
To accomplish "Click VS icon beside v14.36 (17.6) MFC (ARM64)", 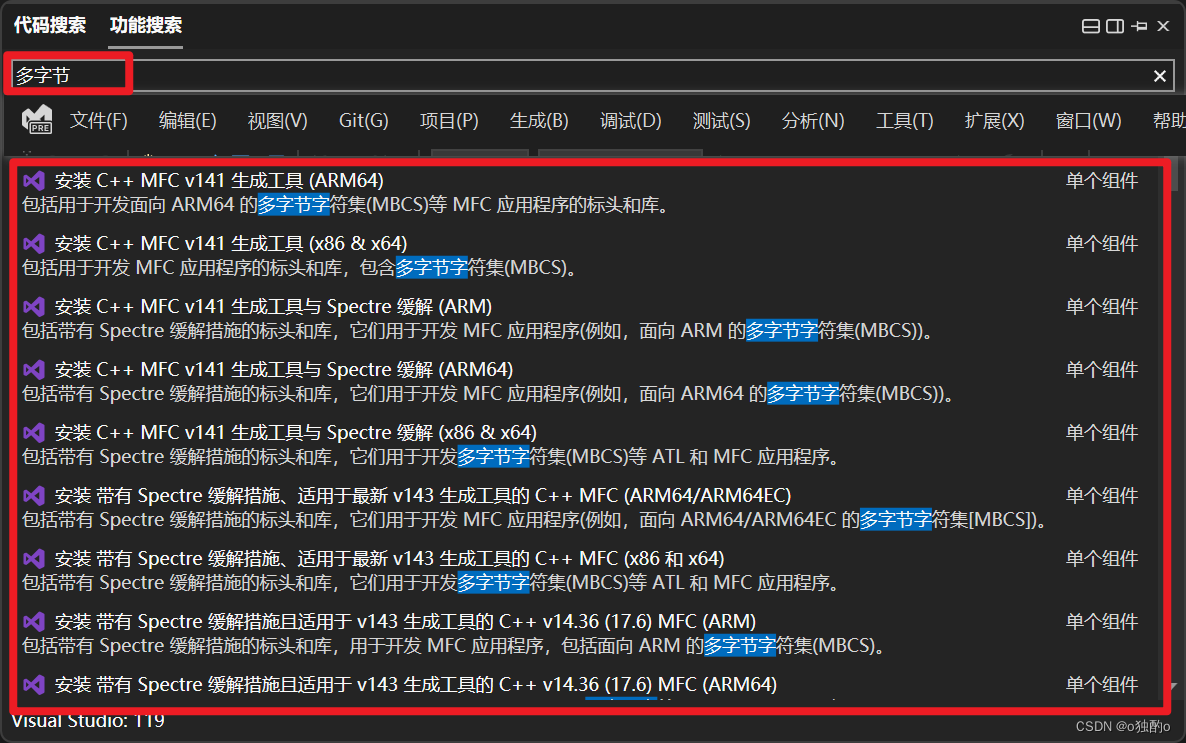I will click(33, 684).
